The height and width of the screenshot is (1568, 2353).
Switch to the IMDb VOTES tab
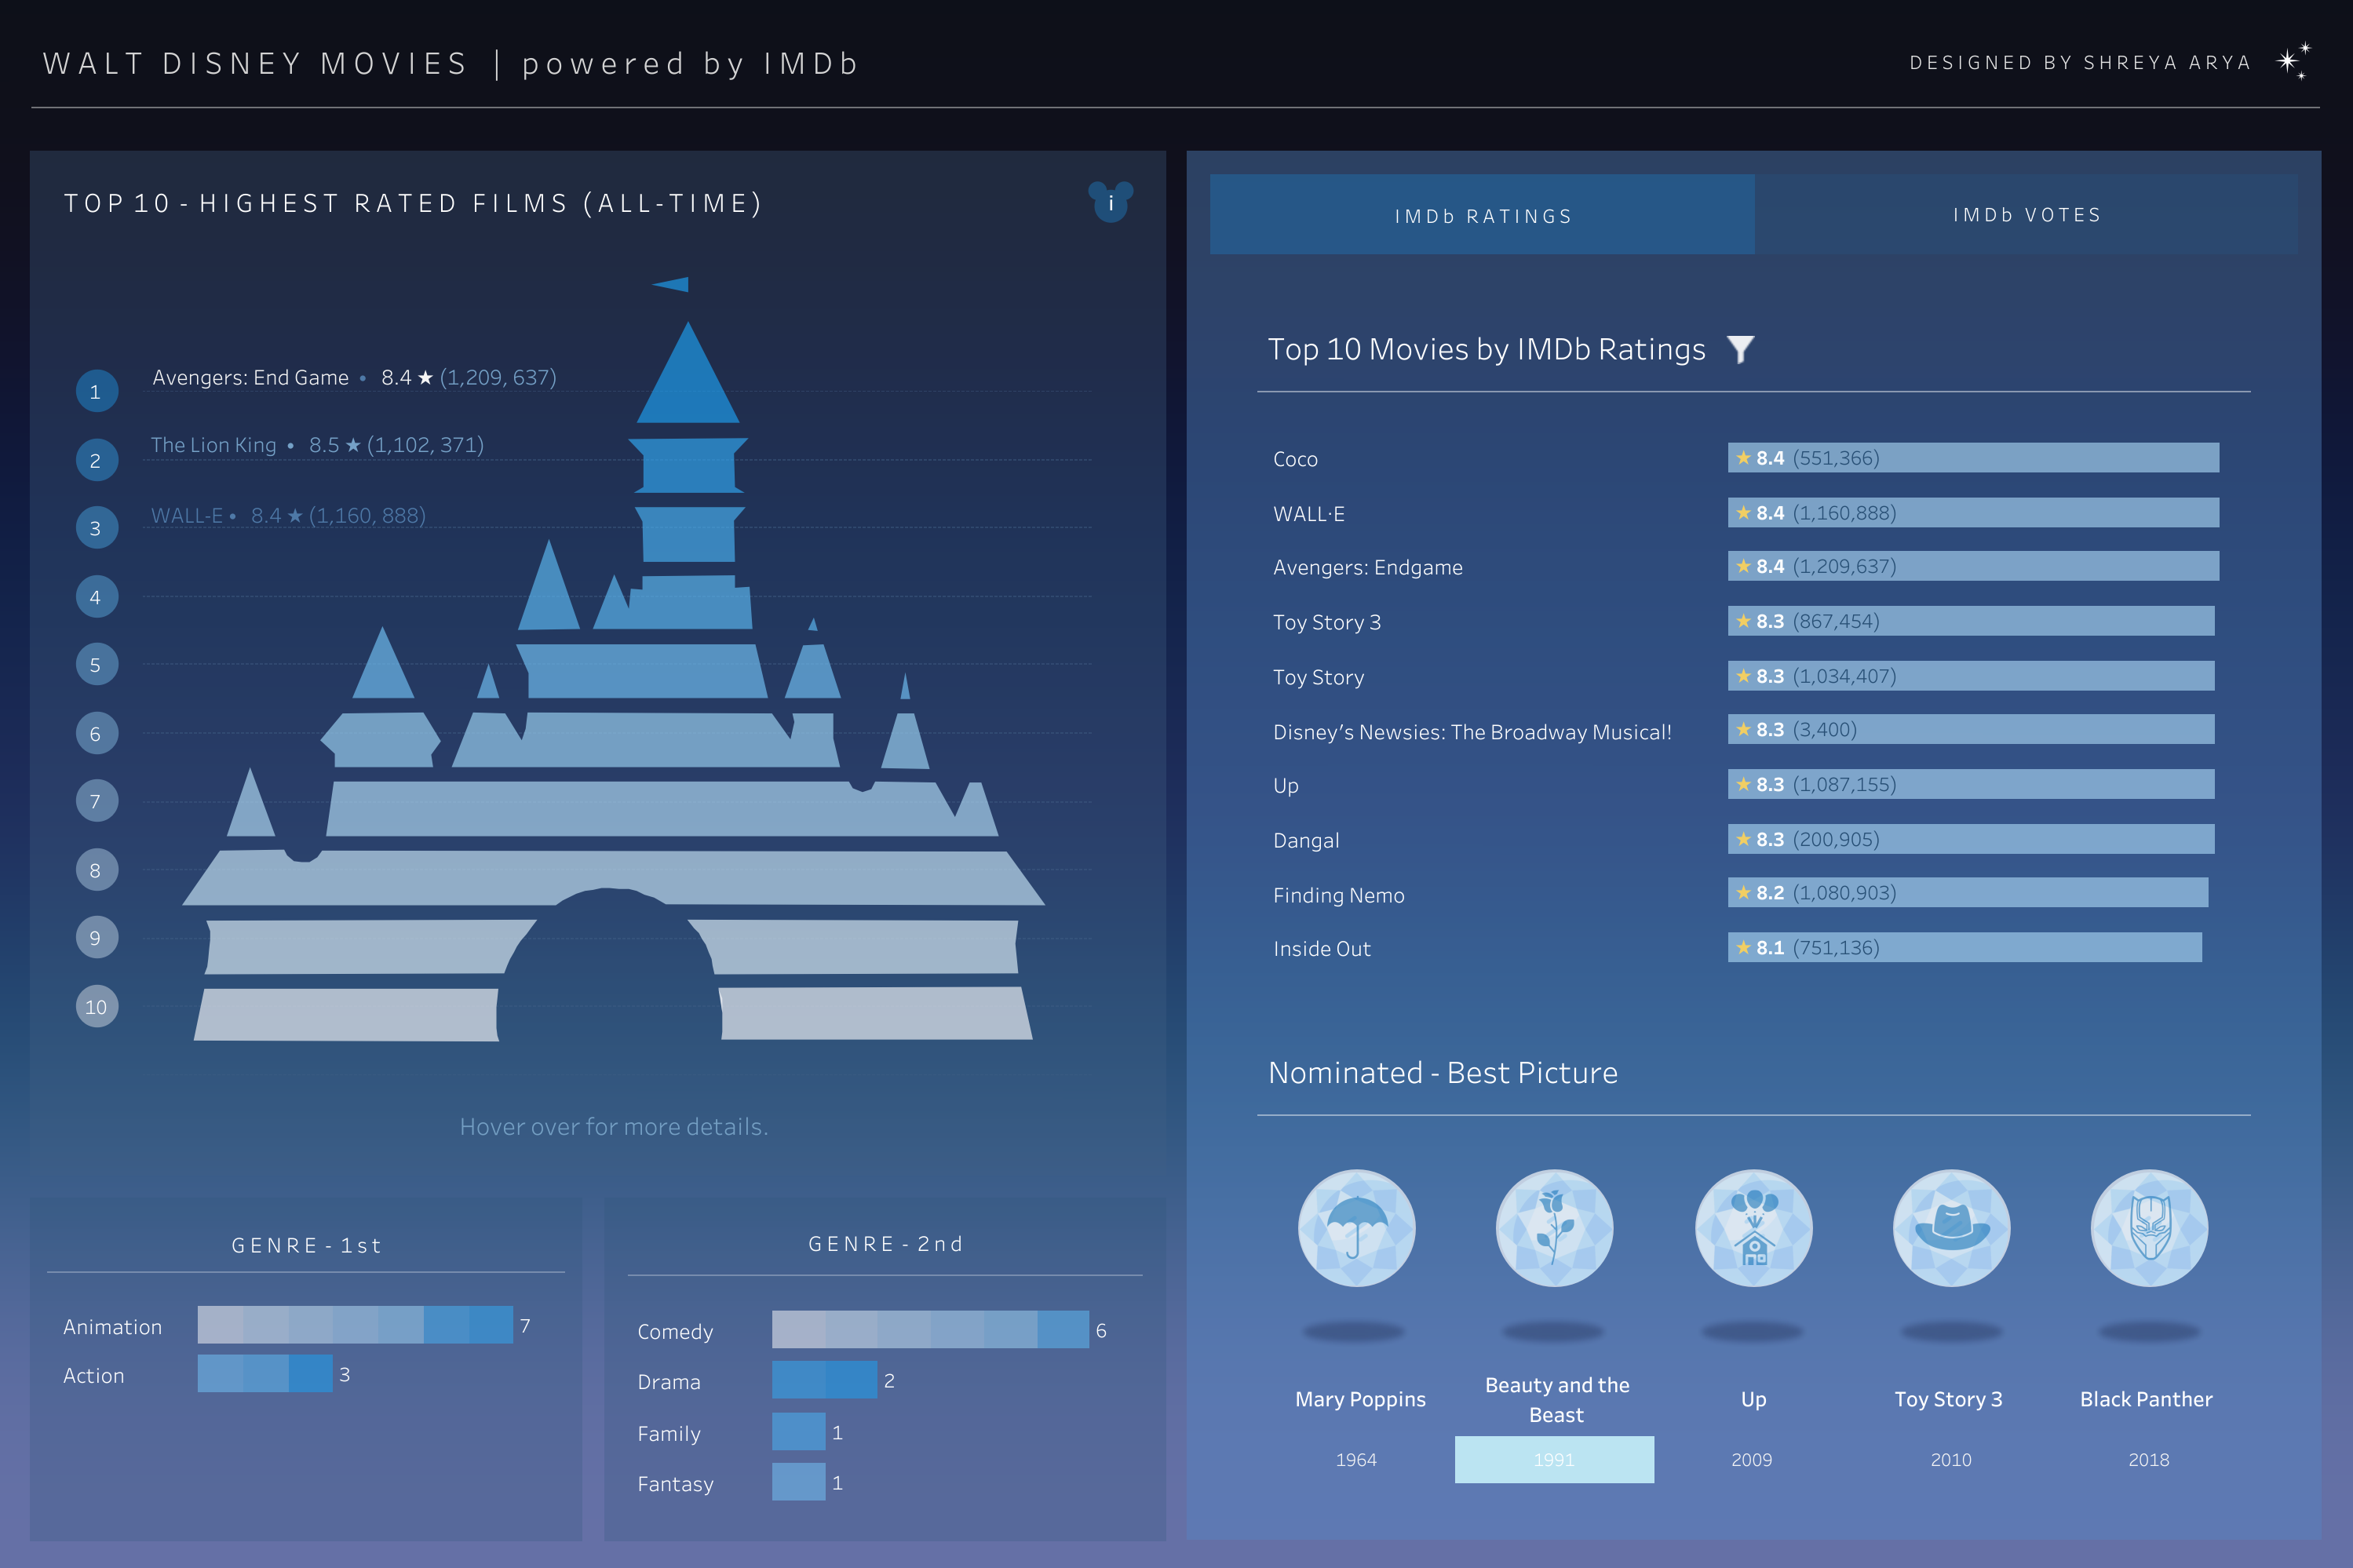[2027, 215]
